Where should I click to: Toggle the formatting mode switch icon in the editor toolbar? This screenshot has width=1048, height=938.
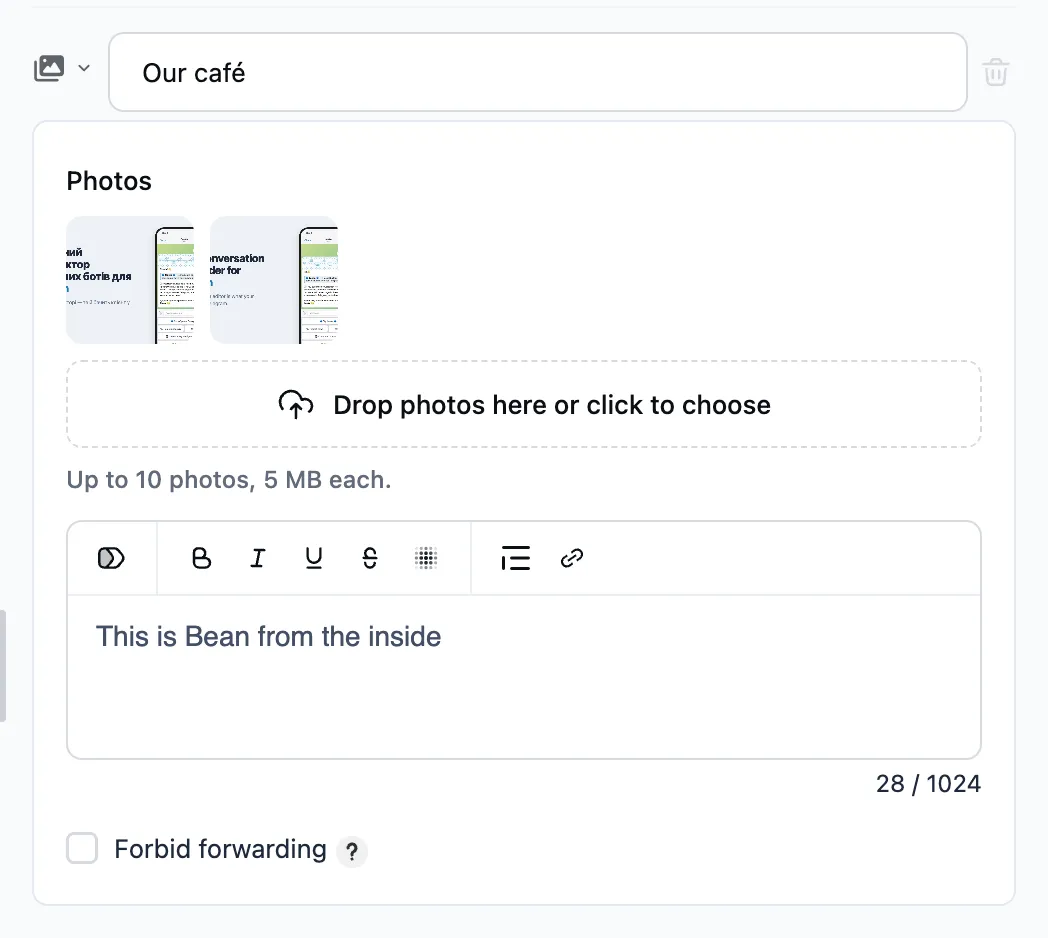pos(111,558)
